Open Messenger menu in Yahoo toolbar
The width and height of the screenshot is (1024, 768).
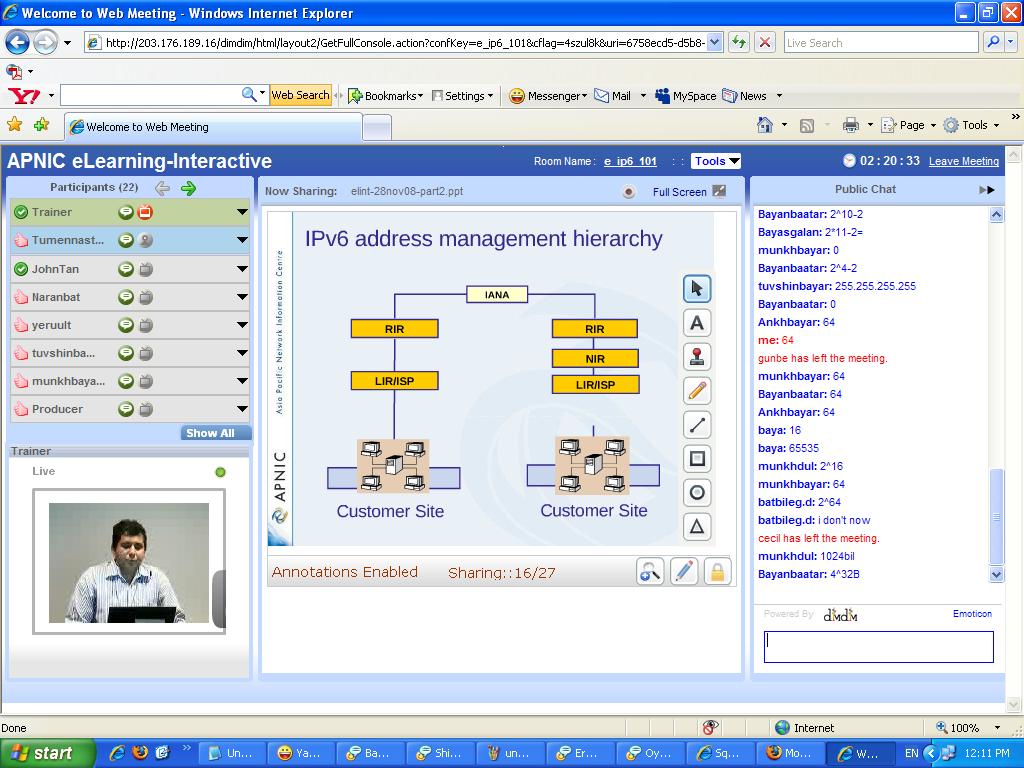click(x=548, y=96)
